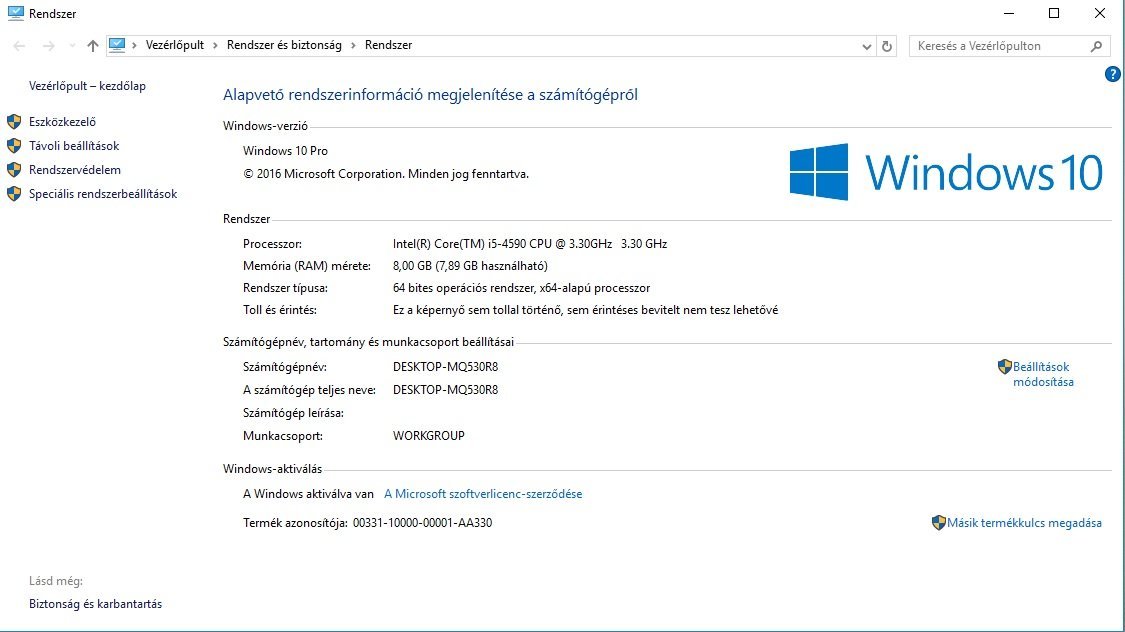Image resolution: width=1125 pixels, height=632 pixels.
Task: Click shield icon beside Másik termékkulcs megadása
Action: (x=938, y=522)
